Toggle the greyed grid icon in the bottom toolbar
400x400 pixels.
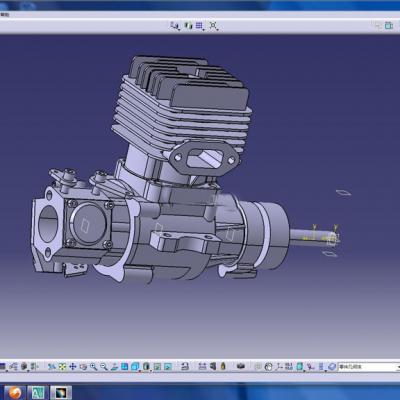tap(258, 367)
